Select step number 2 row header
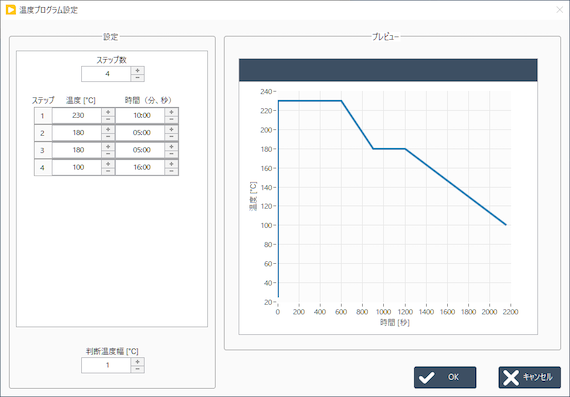570x397 pixels. [43, 133]
